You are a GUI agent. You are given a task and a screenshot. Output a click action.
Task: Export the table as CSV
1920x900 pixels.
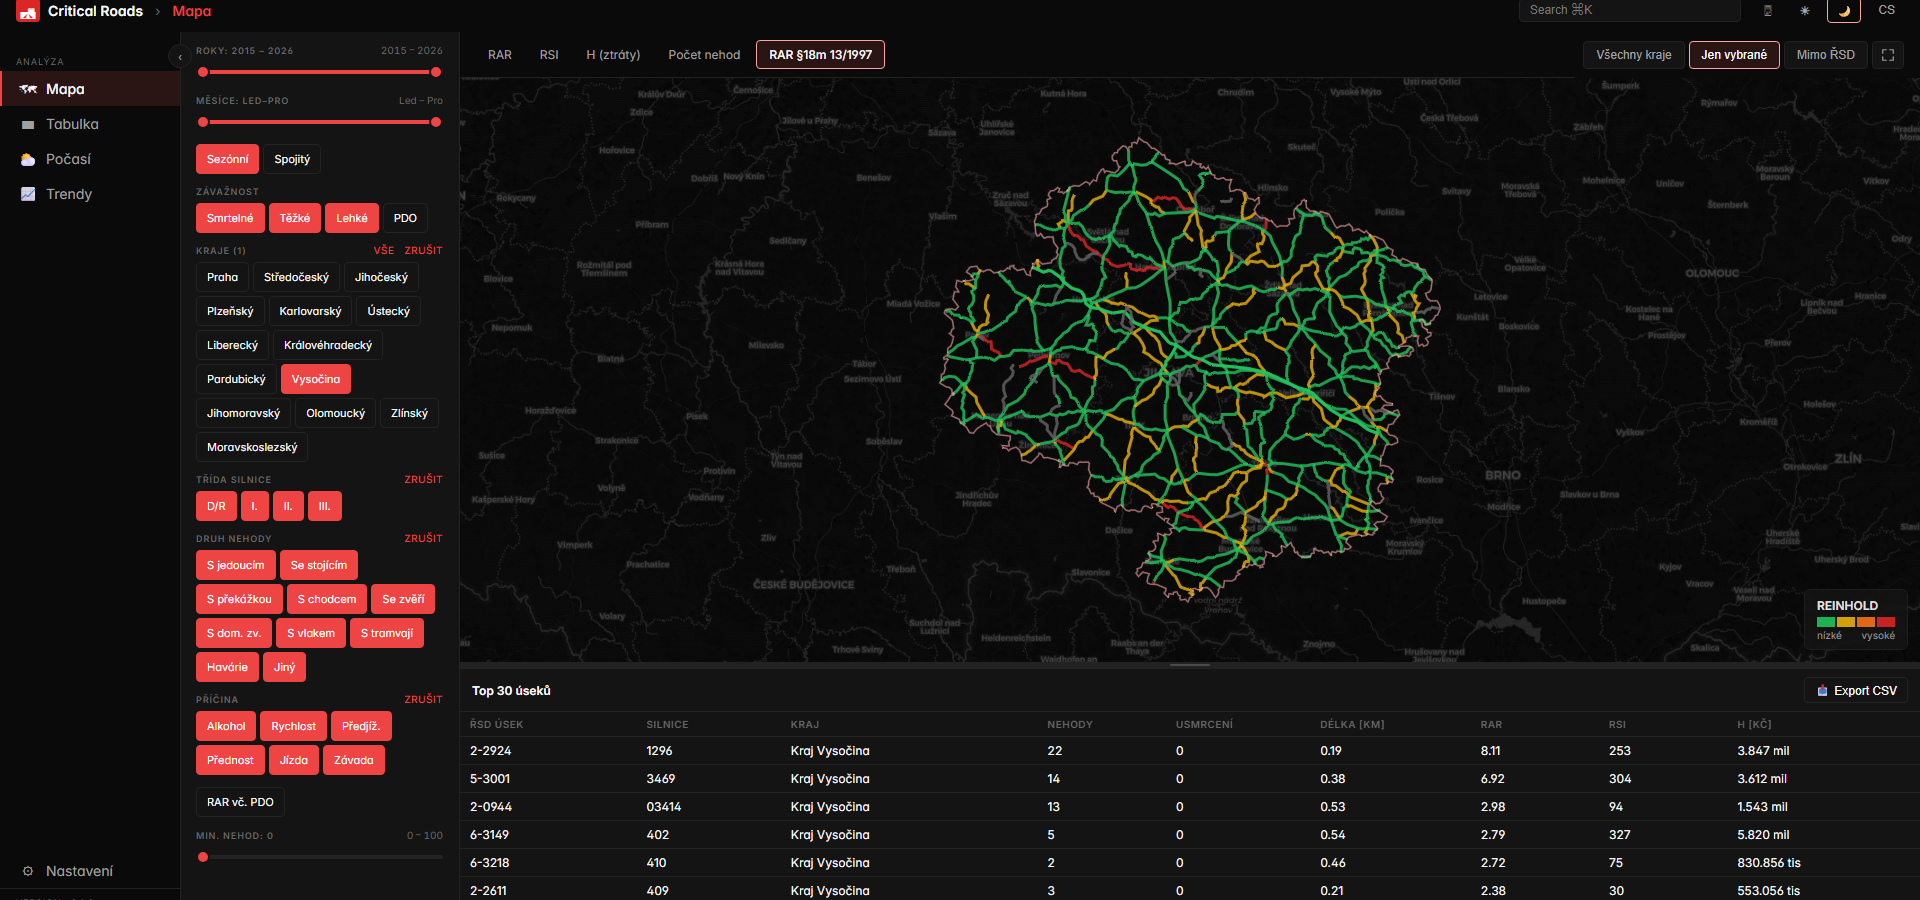tap(1856, 691)
